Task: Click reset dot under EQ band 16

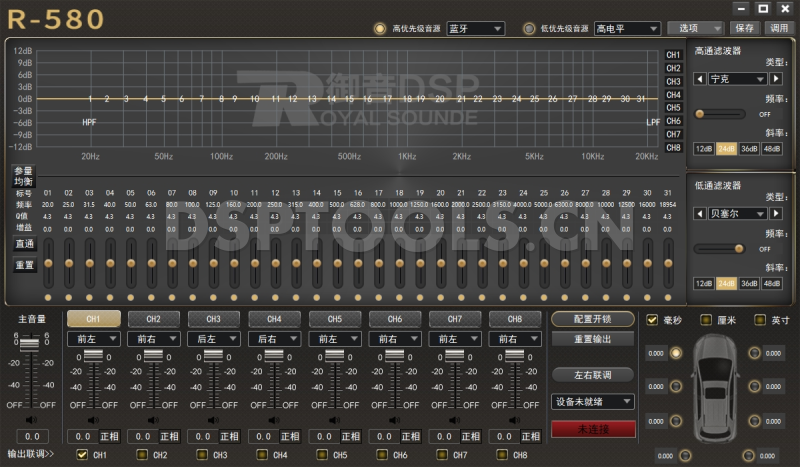Action: click(358, 298)
